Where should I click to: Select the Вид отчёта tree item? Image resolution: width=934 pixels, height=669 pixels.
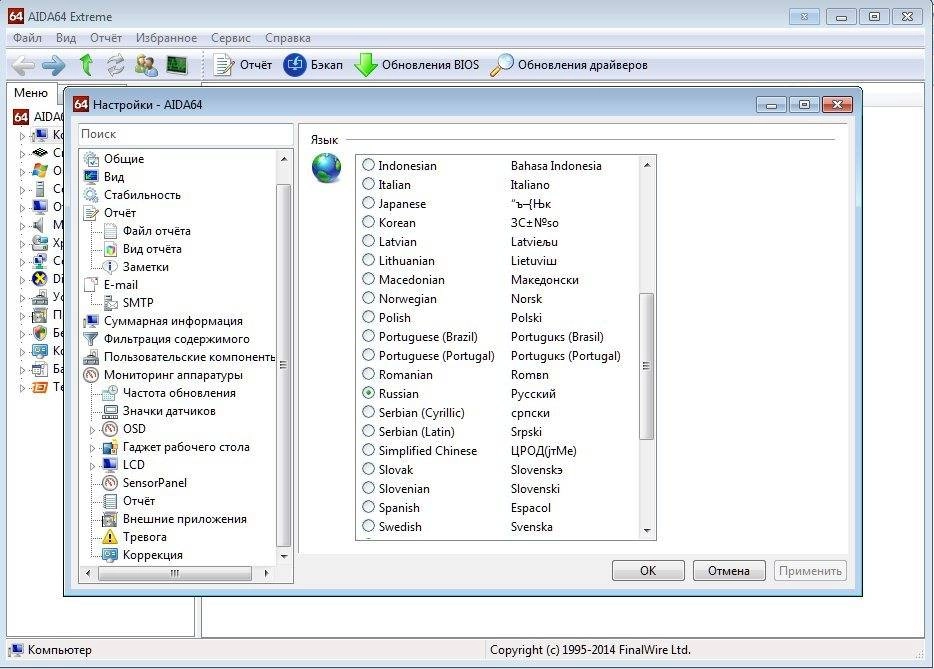point(152,249)
